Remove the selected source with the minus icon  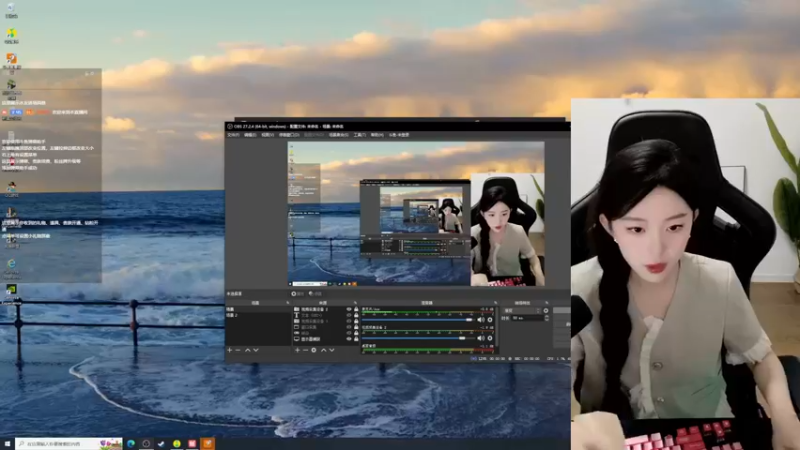[305, 350]
